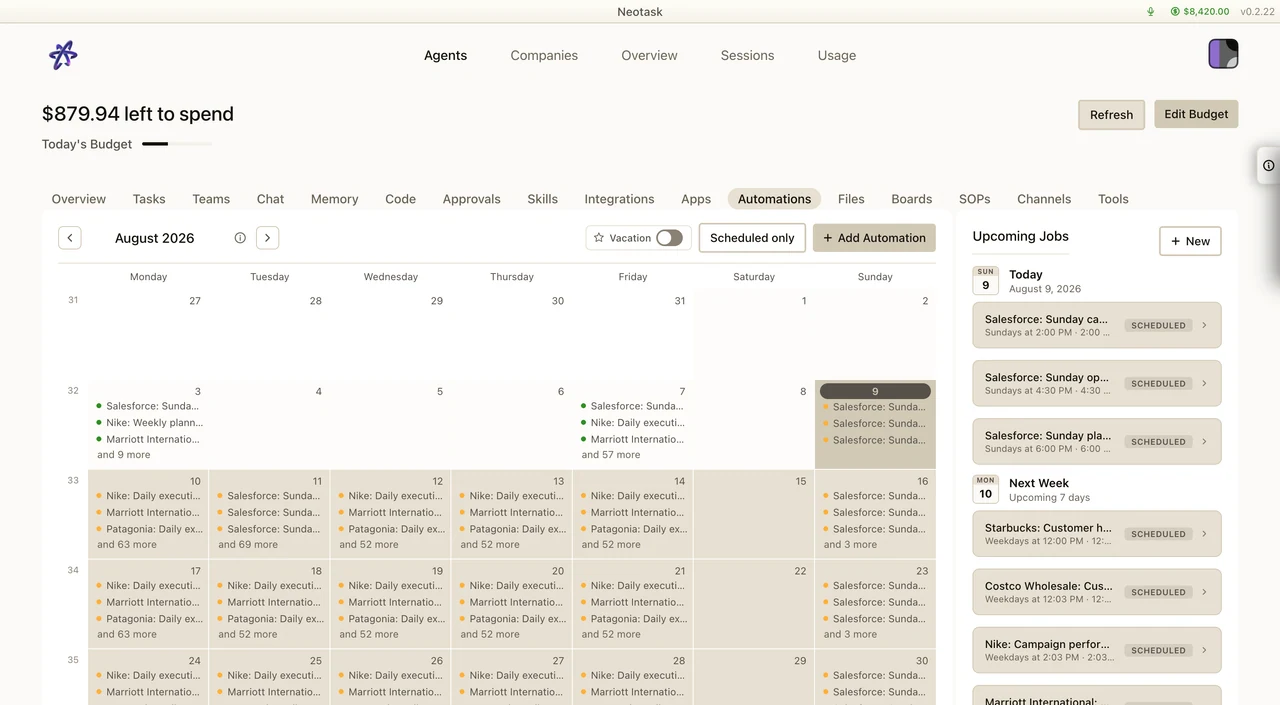Viewport: 1280px width, 705px height.
Task: Select today's date 9 in calendar
Action: [x=875, y=392]
